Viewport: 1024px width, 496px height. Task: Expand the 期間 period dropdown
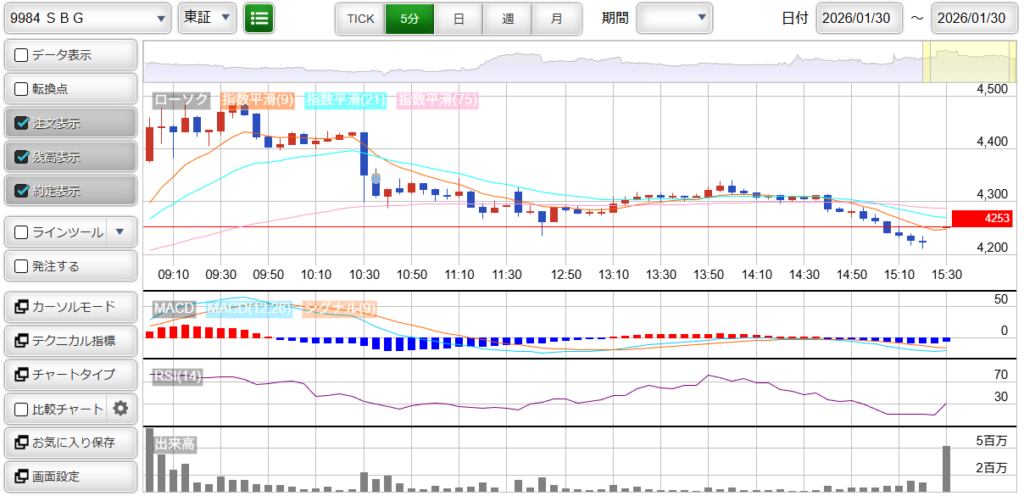tap(674, 18)
